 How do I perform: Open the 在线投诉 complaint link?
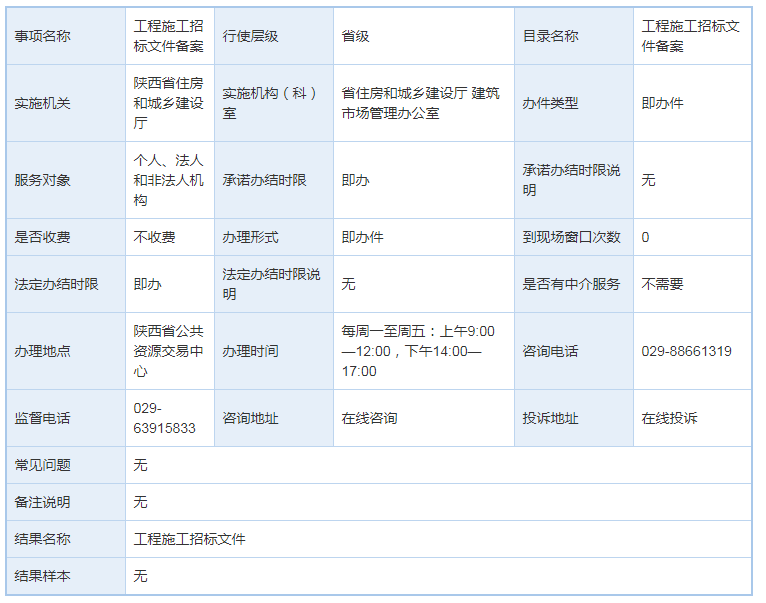669,418
